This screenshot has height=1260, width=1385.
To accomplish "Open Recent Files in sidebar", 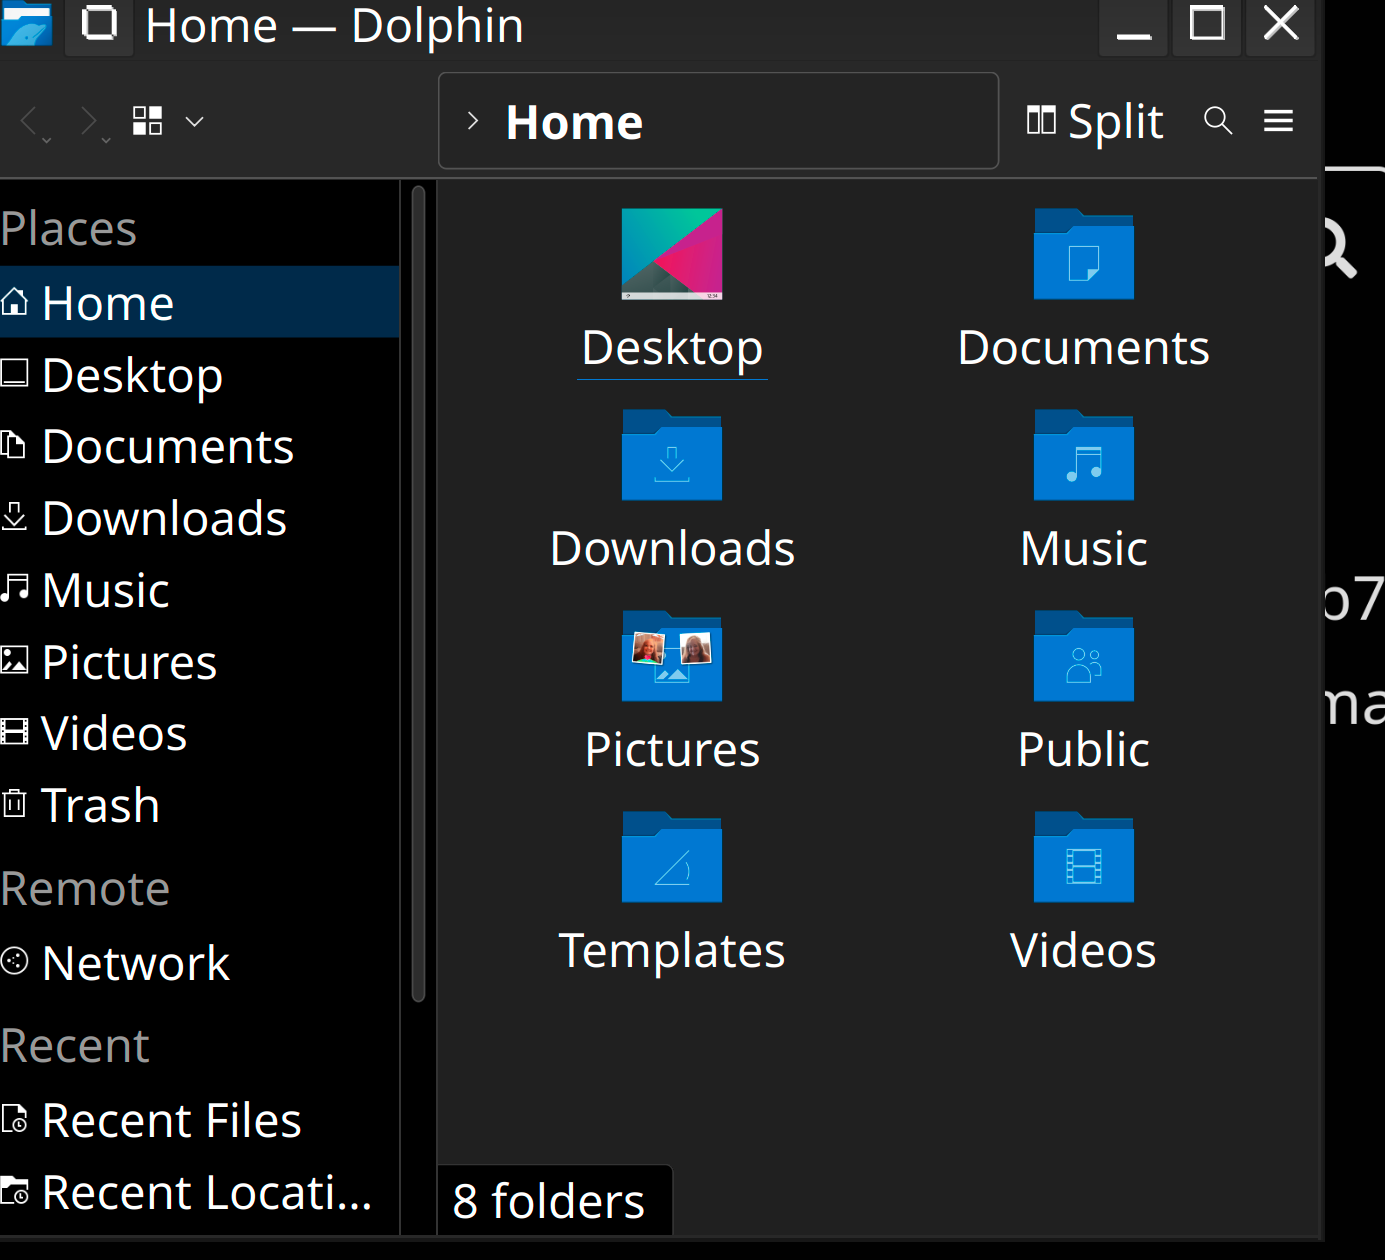I will [x=170, y=1120].
